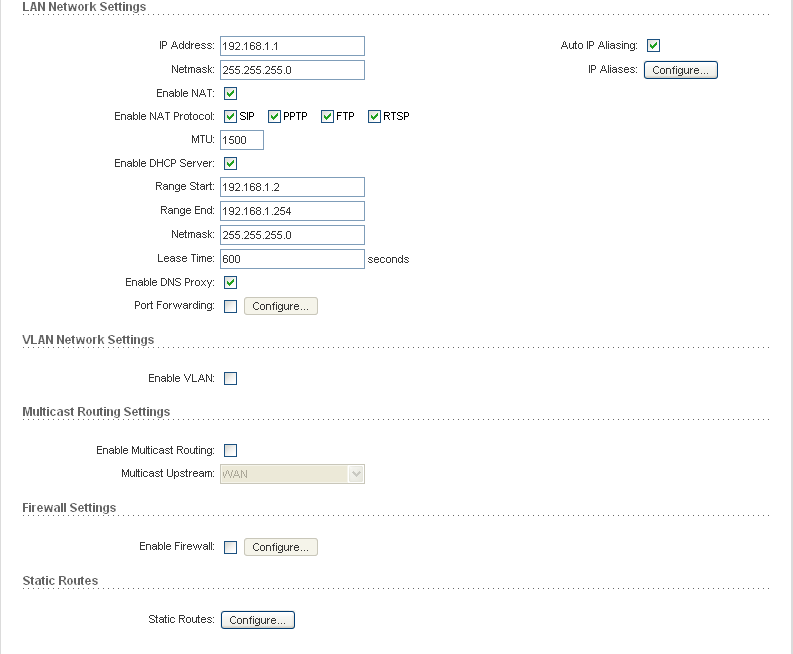Toggle the PPTP NAT protocol checkbox
Viewport: 793px width, 654px height.
tap(274, 117)
